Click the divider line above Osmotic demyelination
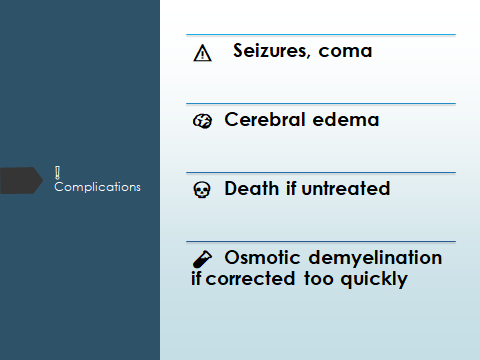 [x=321, y=241]
